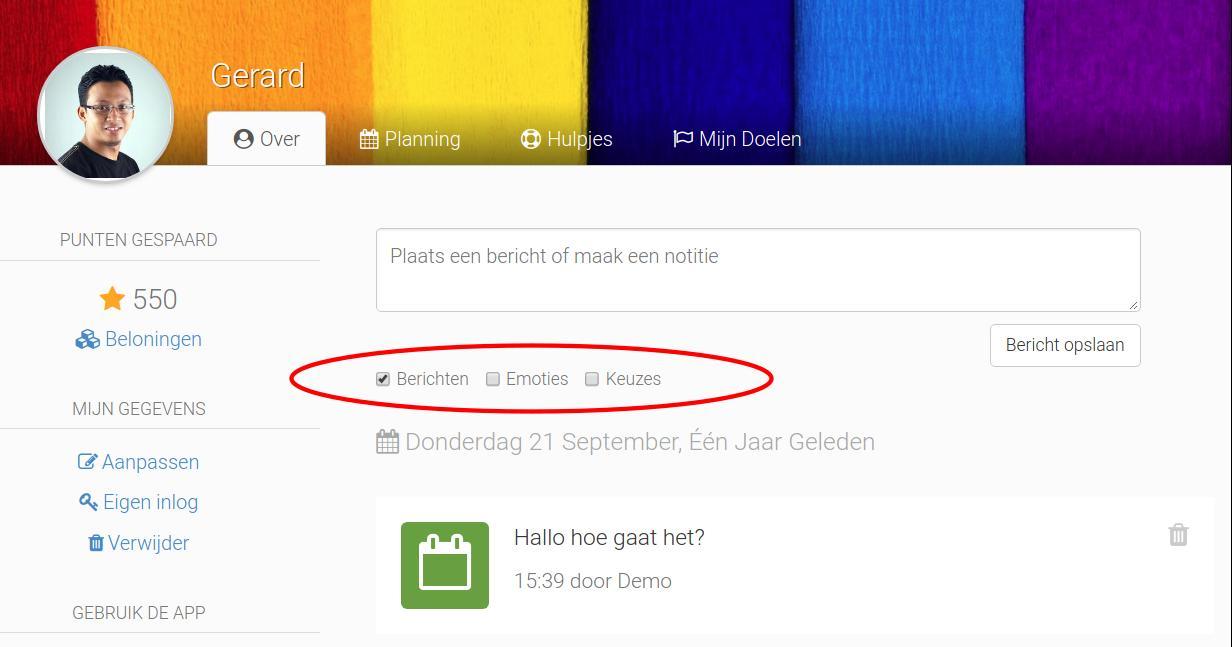Viewport: 1232px width, 647px height.
Task: Click the PUNTEN GESPAARD heading
Action: point(138,240)
